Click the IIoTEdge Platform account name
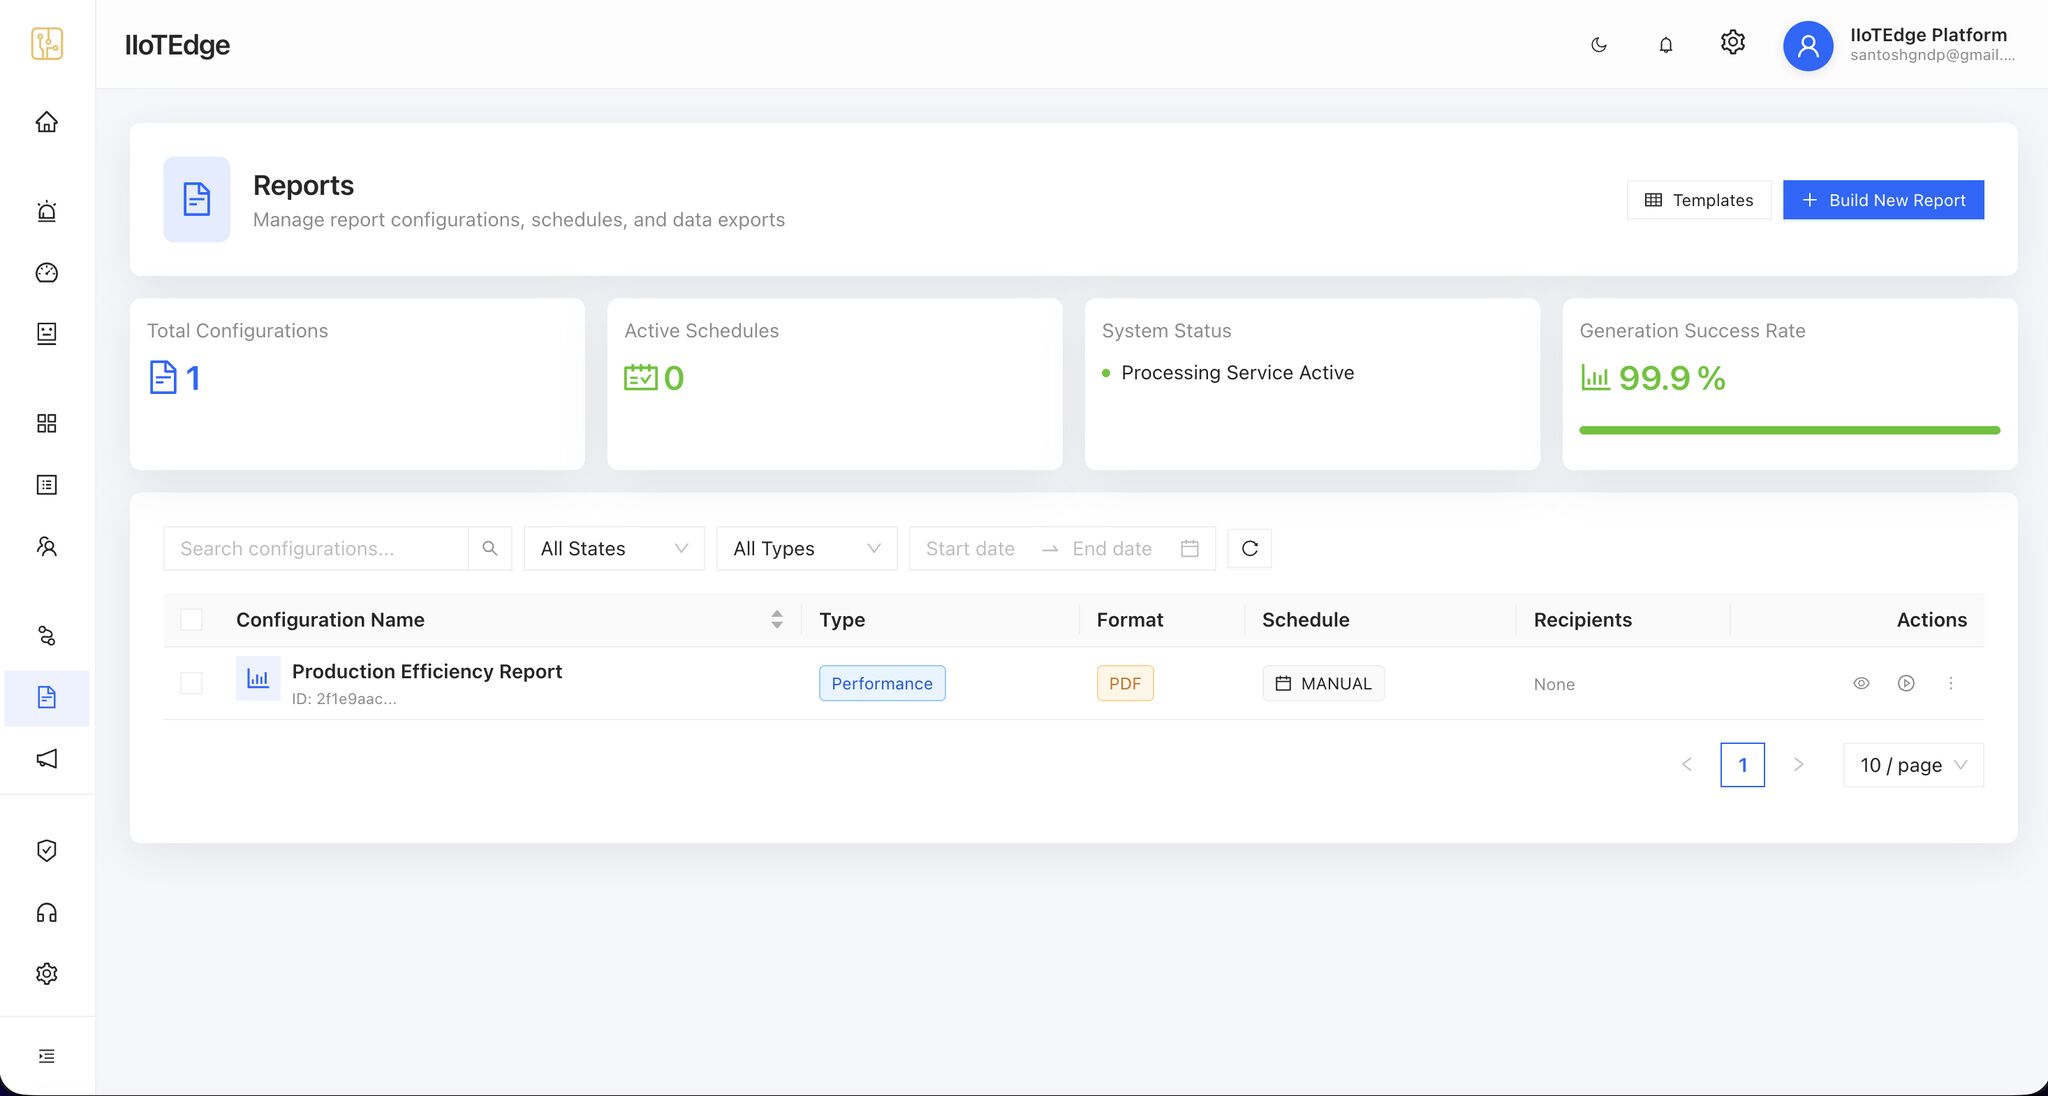Screen dimensions: 2048x1096 click(1928, 35)
